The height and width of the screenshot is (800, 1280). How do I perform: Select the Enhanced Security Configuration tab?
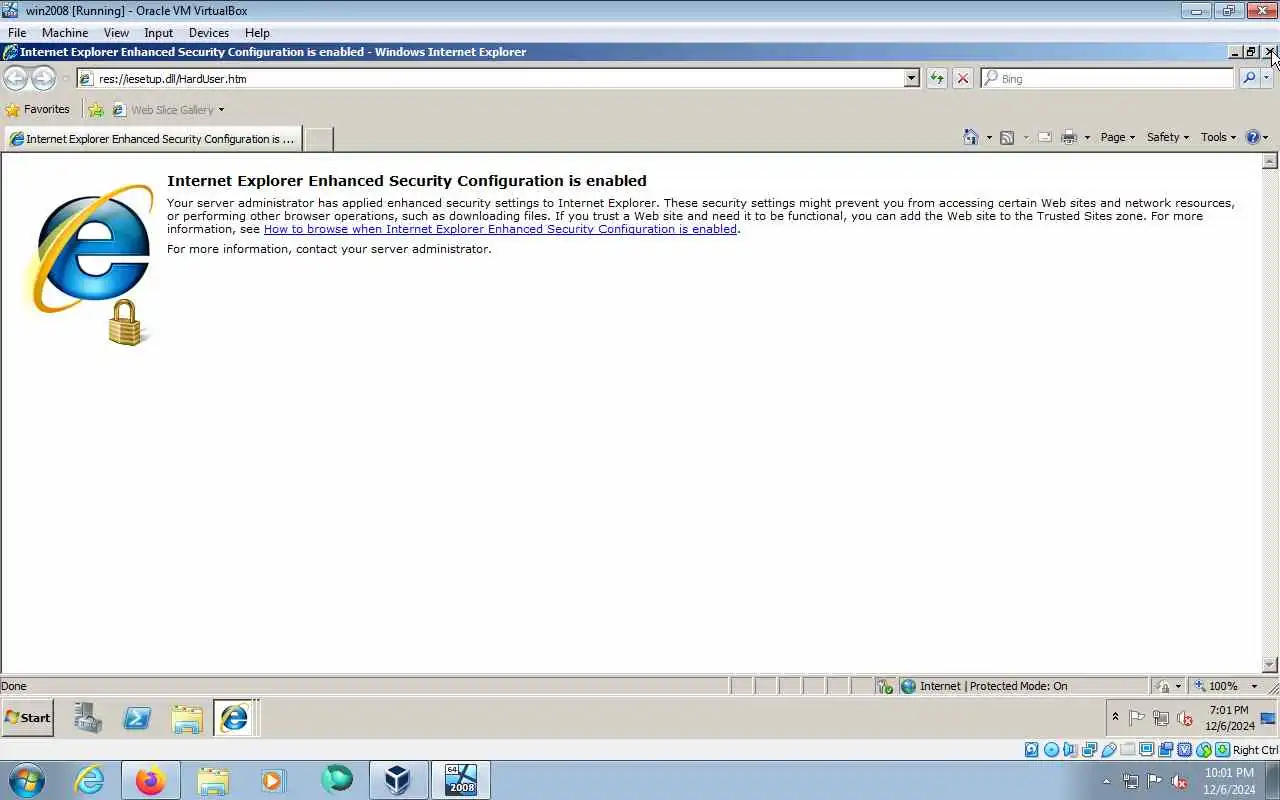click(x=153, y=139)
